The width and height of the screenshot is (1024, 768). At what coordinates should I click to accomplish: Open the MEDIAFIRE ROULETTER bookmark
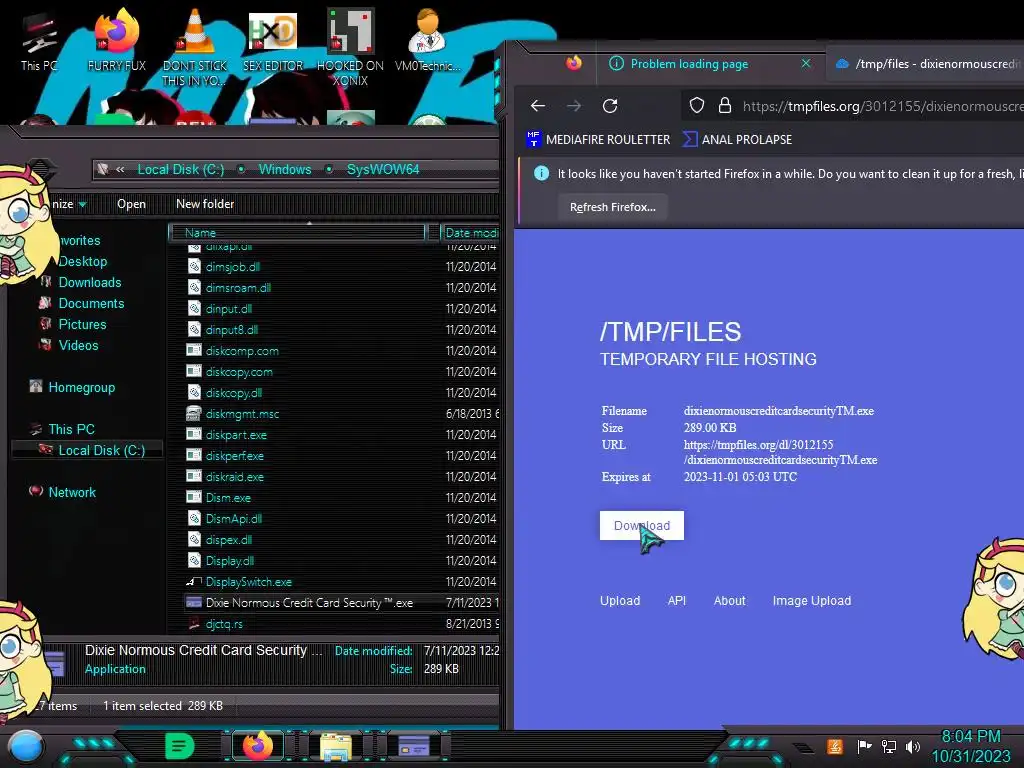click(598, 139)
